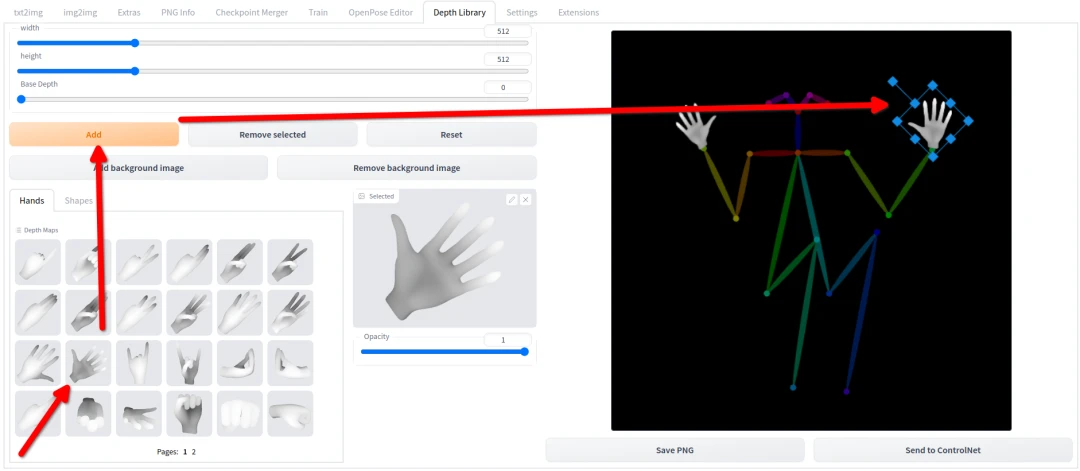Choose the white knuckles fist depth map
Viewport: 1080px width, 471px height.
[239, 413]
